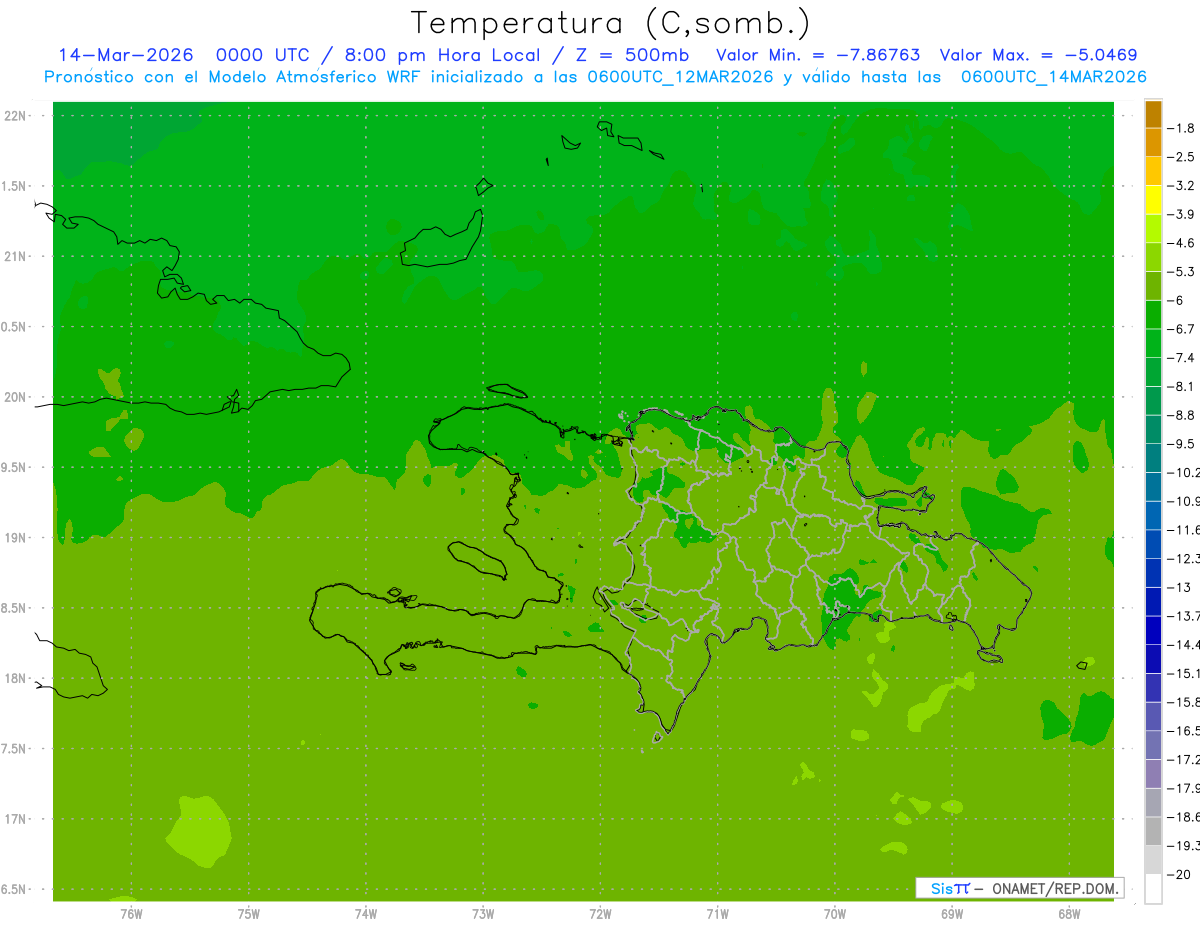The width and height of the screenshot is (1200, 927).
Task: Click the '-6.7' color scale value
Action: 1181,329
